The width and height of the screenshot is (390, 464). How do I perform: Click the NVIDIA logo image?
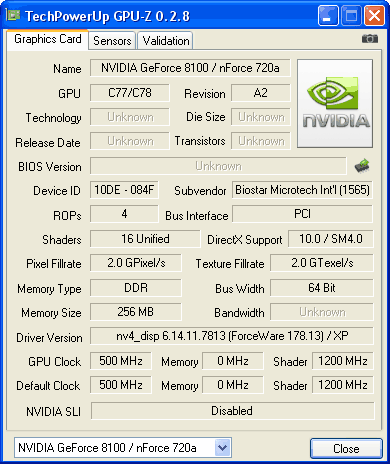335,104
